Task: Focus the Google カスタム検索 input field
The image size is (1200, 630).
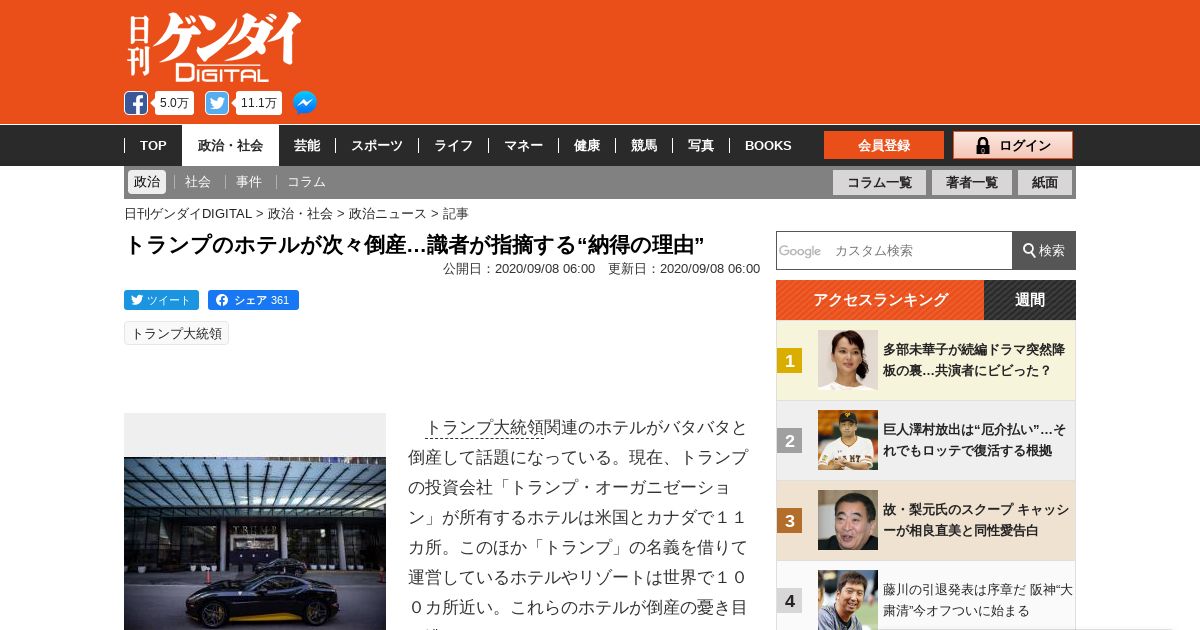Action: click(x=894, y=250)
